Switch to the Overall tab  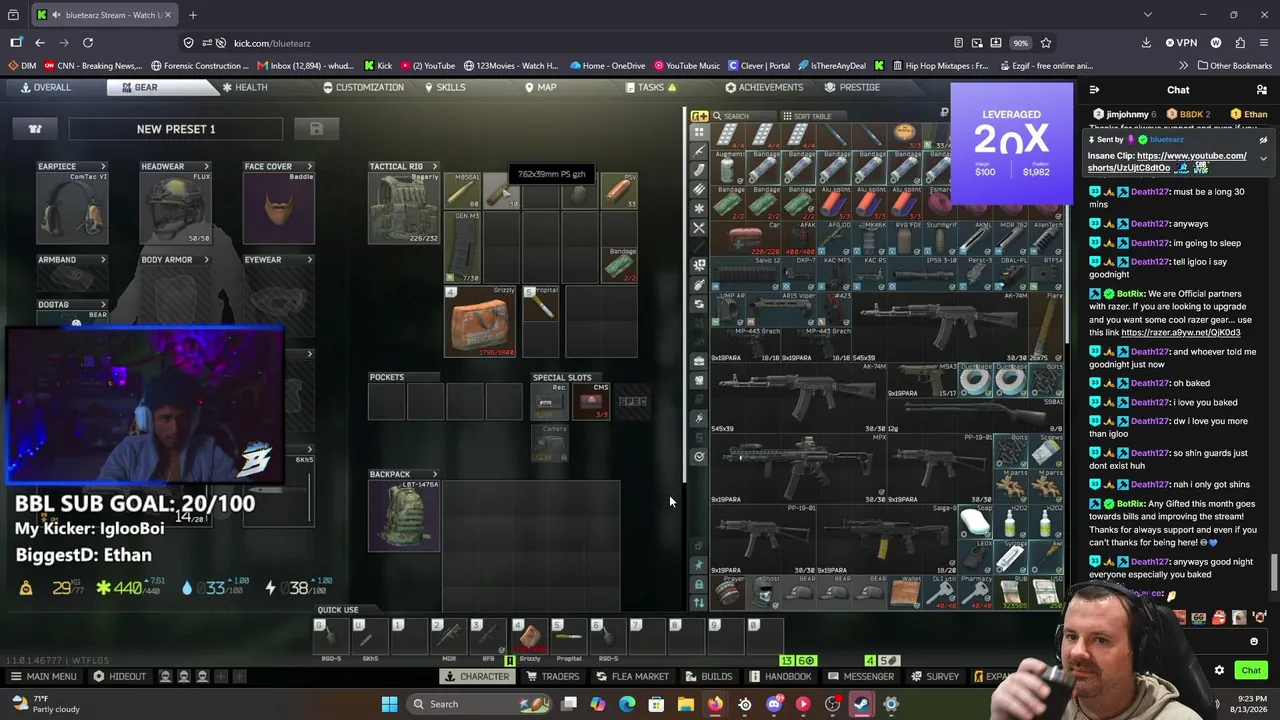coord(46,87)
